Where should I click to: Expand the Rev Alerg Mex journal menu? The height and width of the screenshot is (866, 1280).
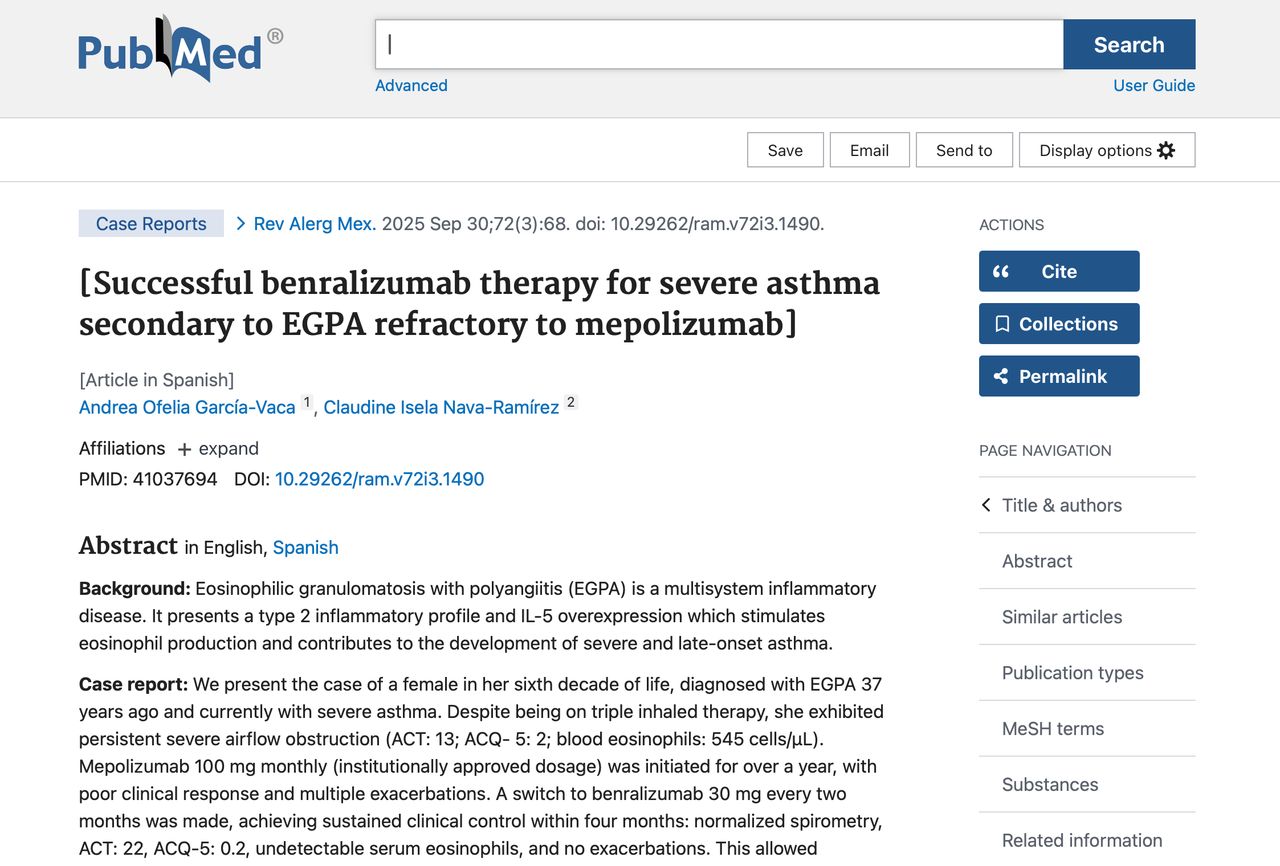tap(315, 224)
